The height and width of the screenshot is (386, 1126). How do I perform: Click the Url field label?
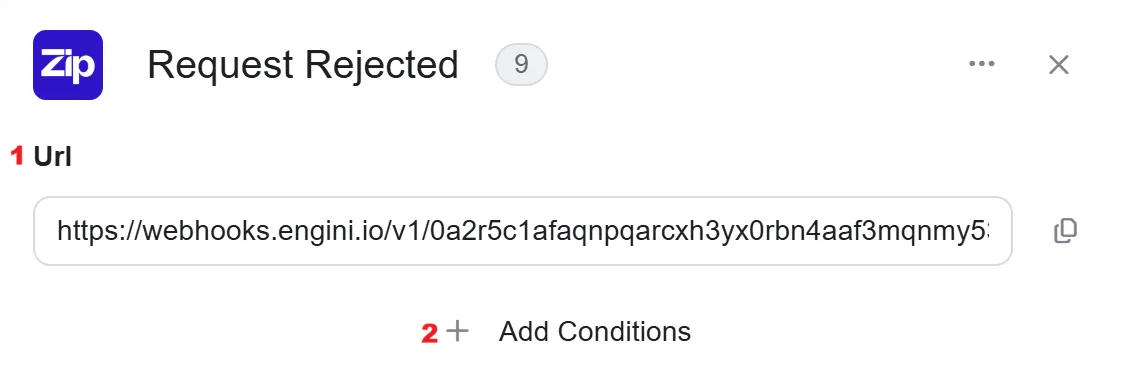(52, 156)
